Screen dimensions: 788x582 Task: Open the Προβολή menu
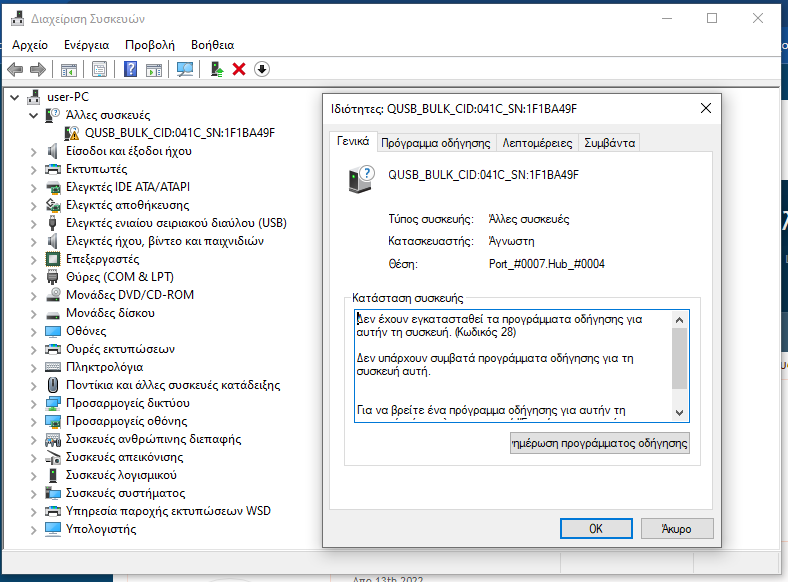click(150, 45)
